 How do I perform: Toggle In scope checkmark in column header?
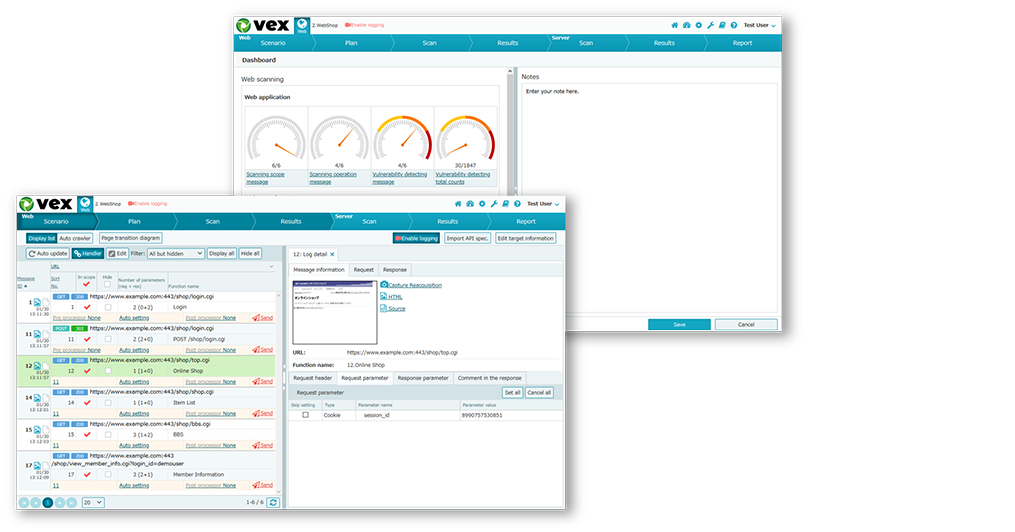(x=86, y=284)
